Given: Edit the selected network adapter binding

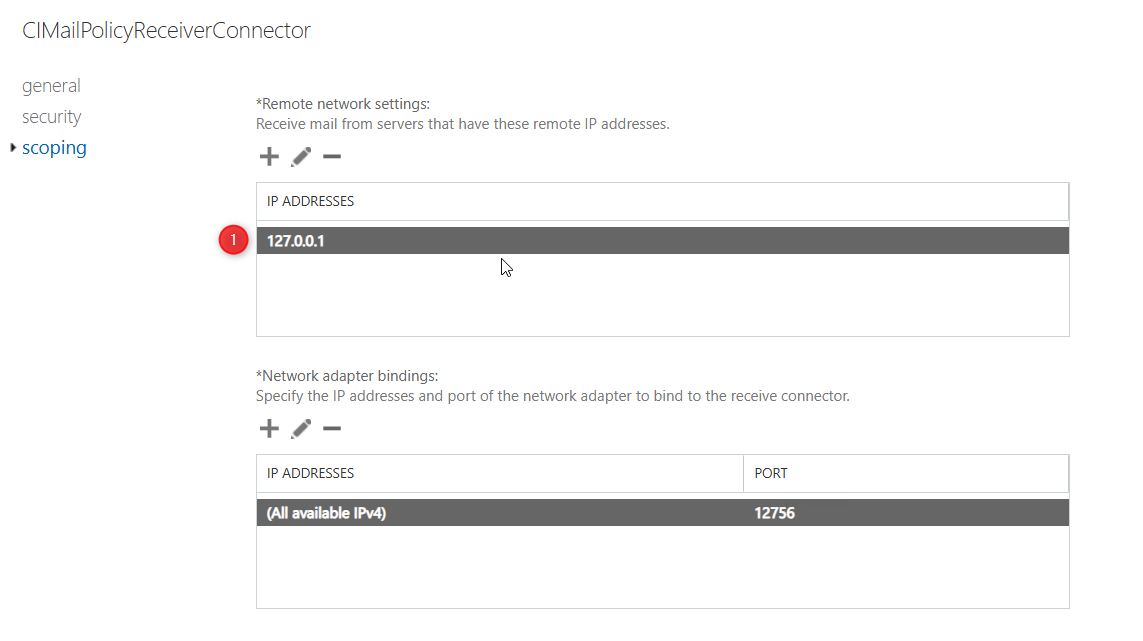Looking at the screenshot, I should point(300,429).
